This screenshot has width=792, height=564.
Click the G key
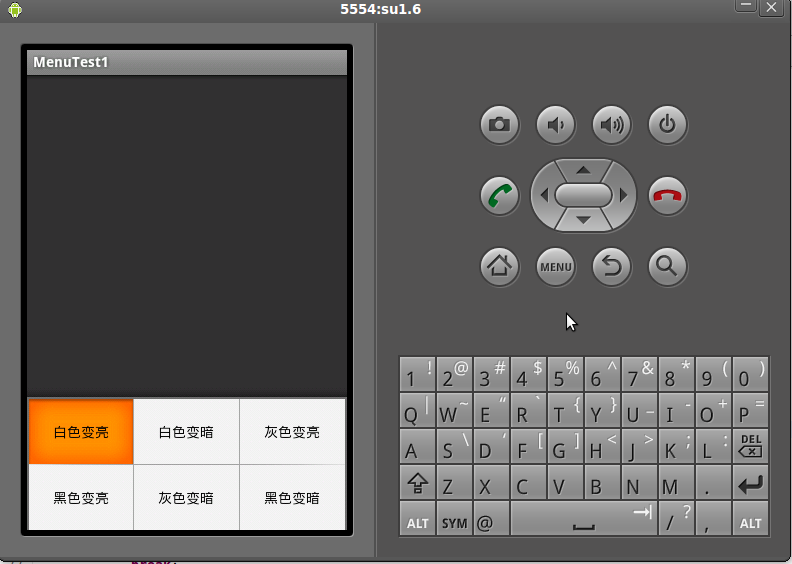(x=565, y=446)
